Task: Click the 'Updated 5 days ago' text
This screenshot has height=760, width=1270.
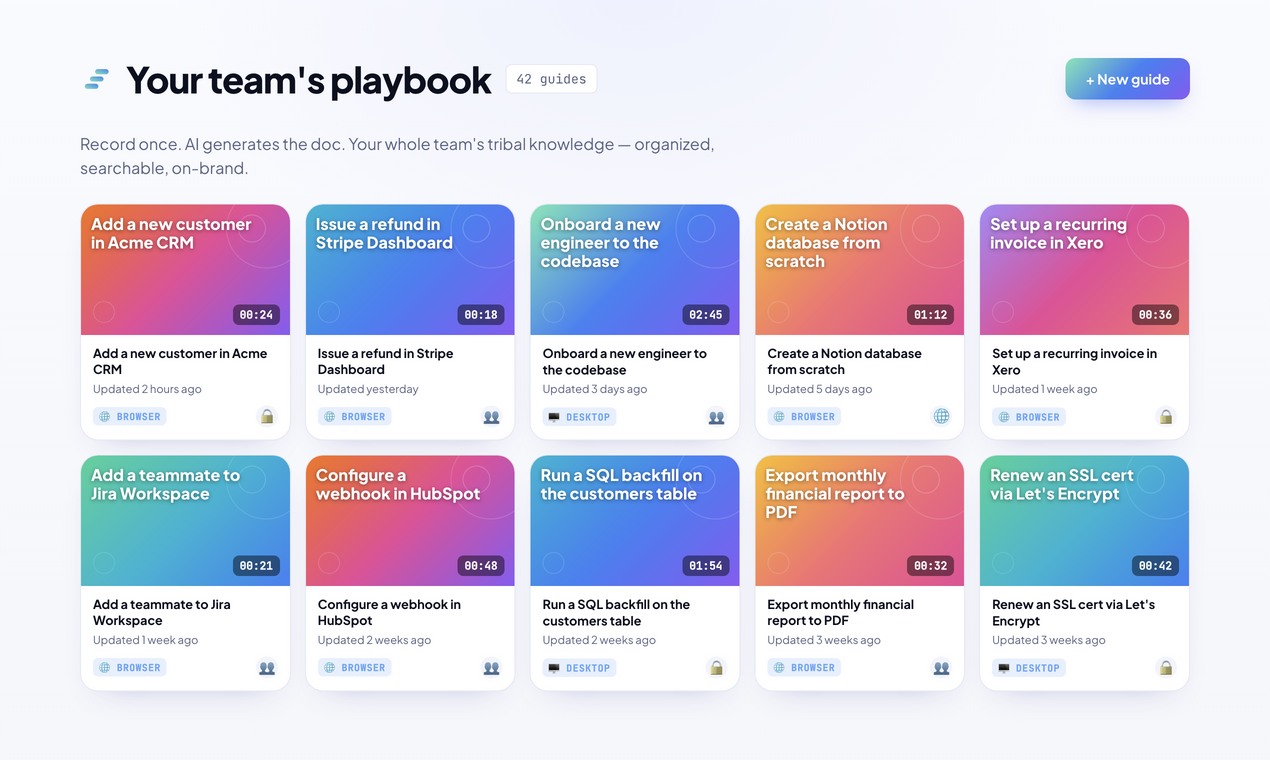Action: click(819, 389)
